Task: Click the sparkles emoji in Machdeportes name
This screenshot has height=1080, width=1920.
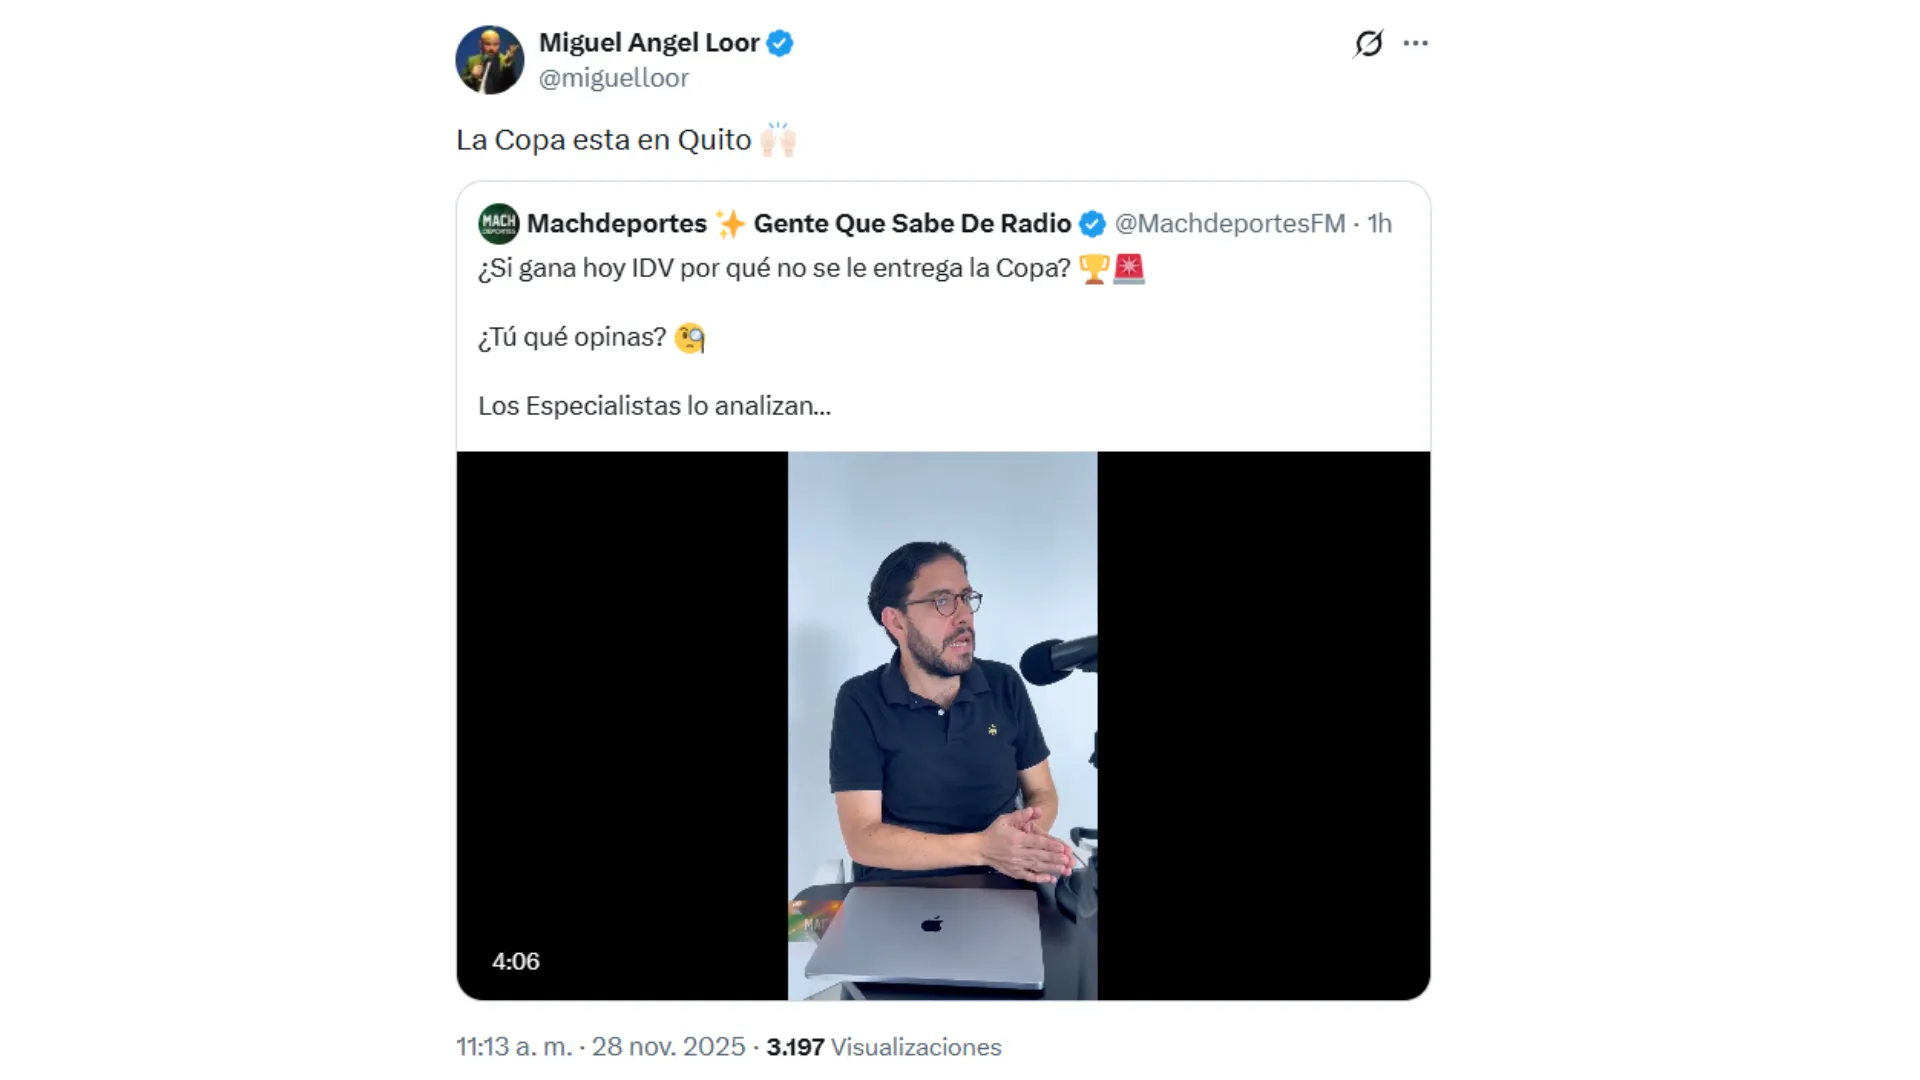Action: point(730,224)
